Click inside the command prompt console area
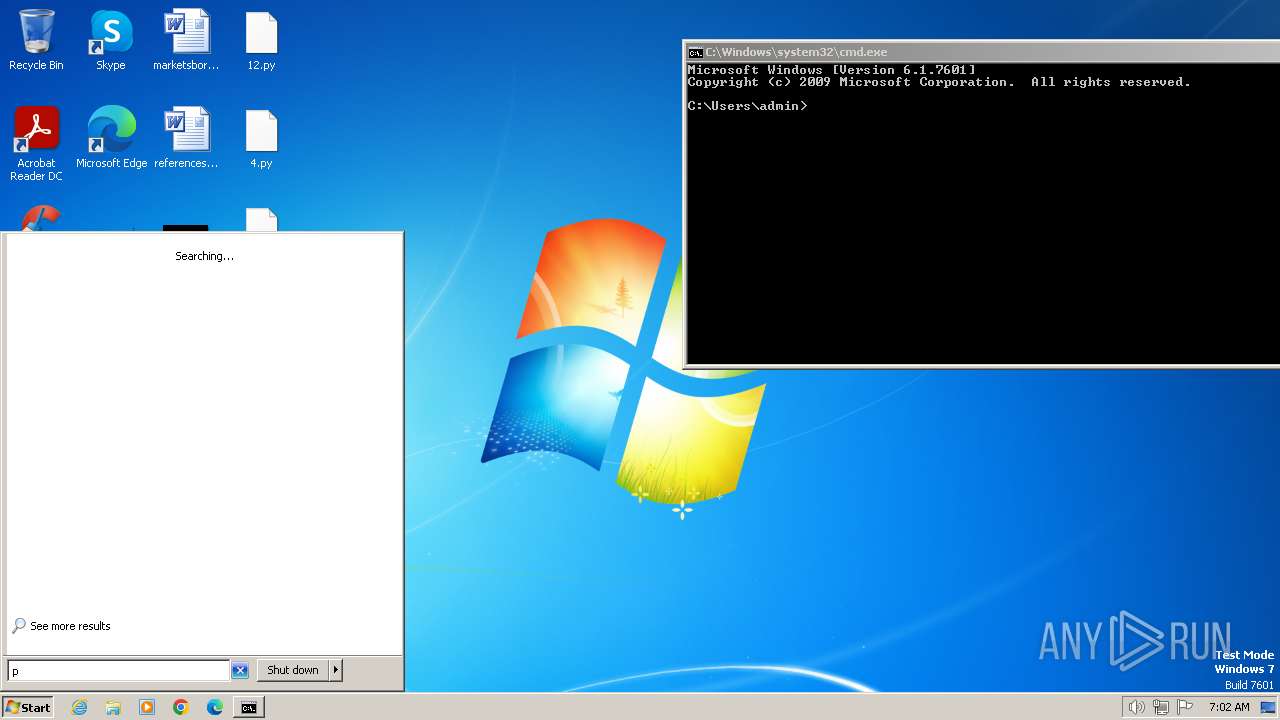The height and width of the screenshot is (720, 1280). coord(982,213)
